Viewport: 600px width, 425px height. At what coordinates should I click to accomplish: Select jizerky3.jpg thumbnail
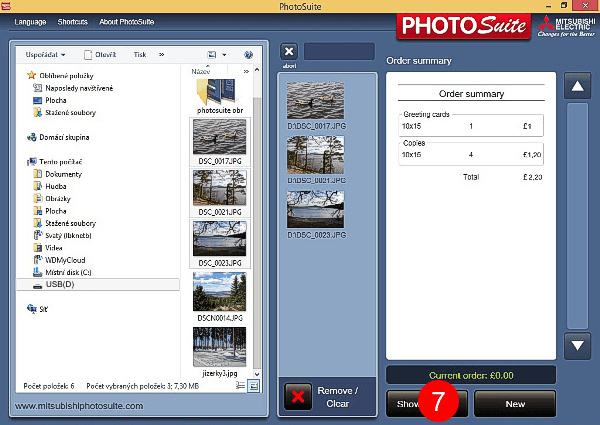tap(220, 352)
